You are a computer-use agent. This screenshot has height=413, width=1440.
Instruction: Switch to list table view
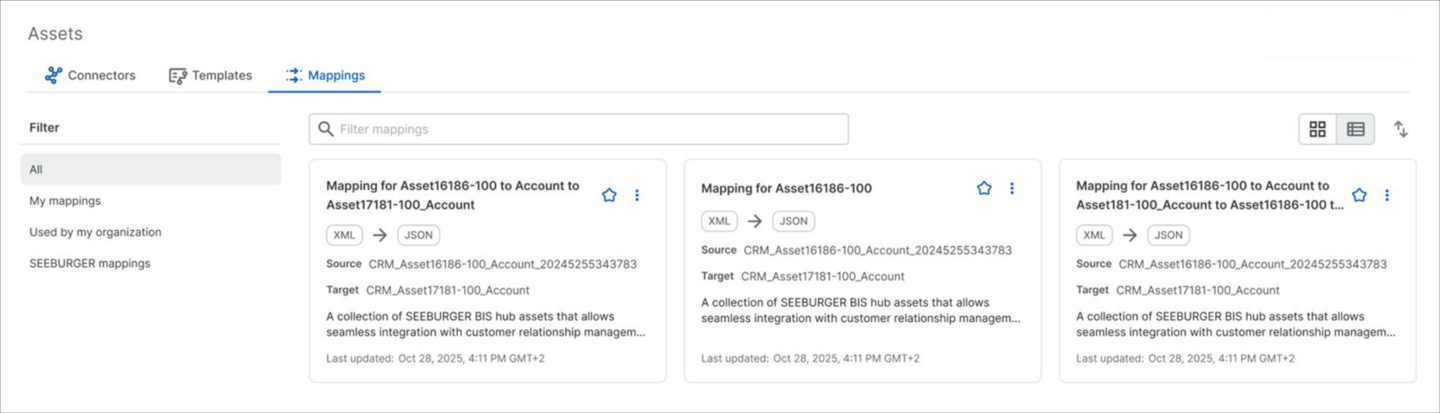click(1356, 129)
